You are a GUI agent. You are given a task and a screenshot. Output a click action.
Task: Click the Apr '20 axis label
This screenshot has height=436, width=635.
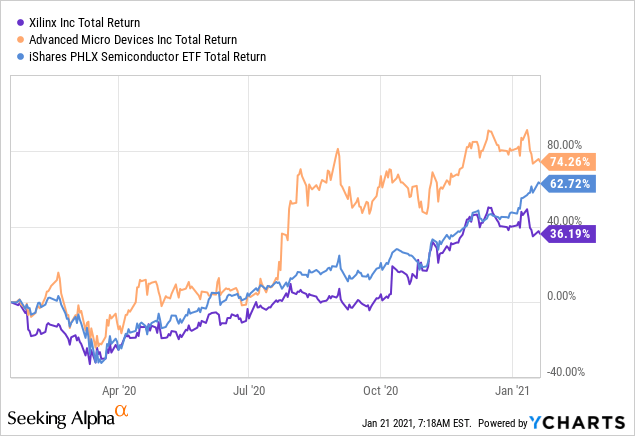click(119, 391)
